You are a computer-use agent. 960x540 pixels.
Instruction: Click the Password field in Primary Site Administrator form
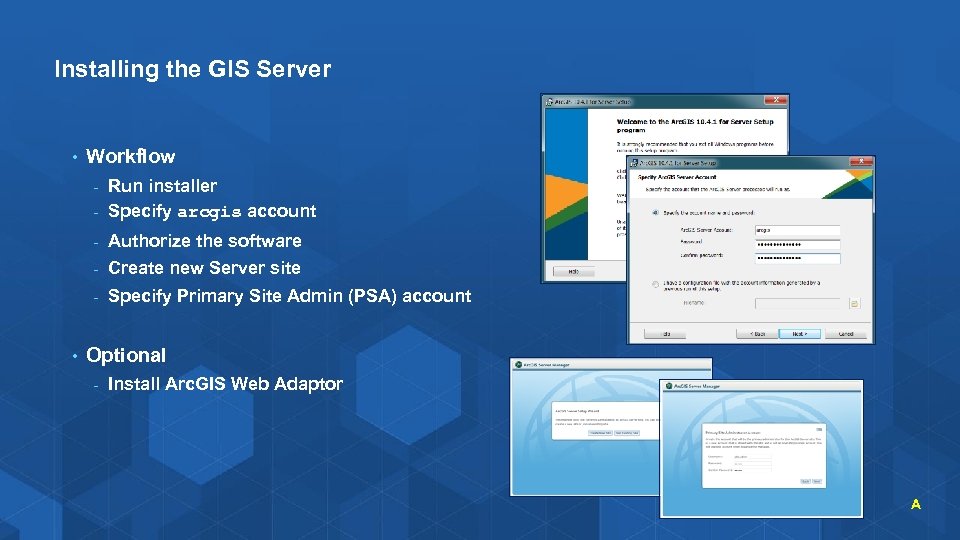[753, 463]
